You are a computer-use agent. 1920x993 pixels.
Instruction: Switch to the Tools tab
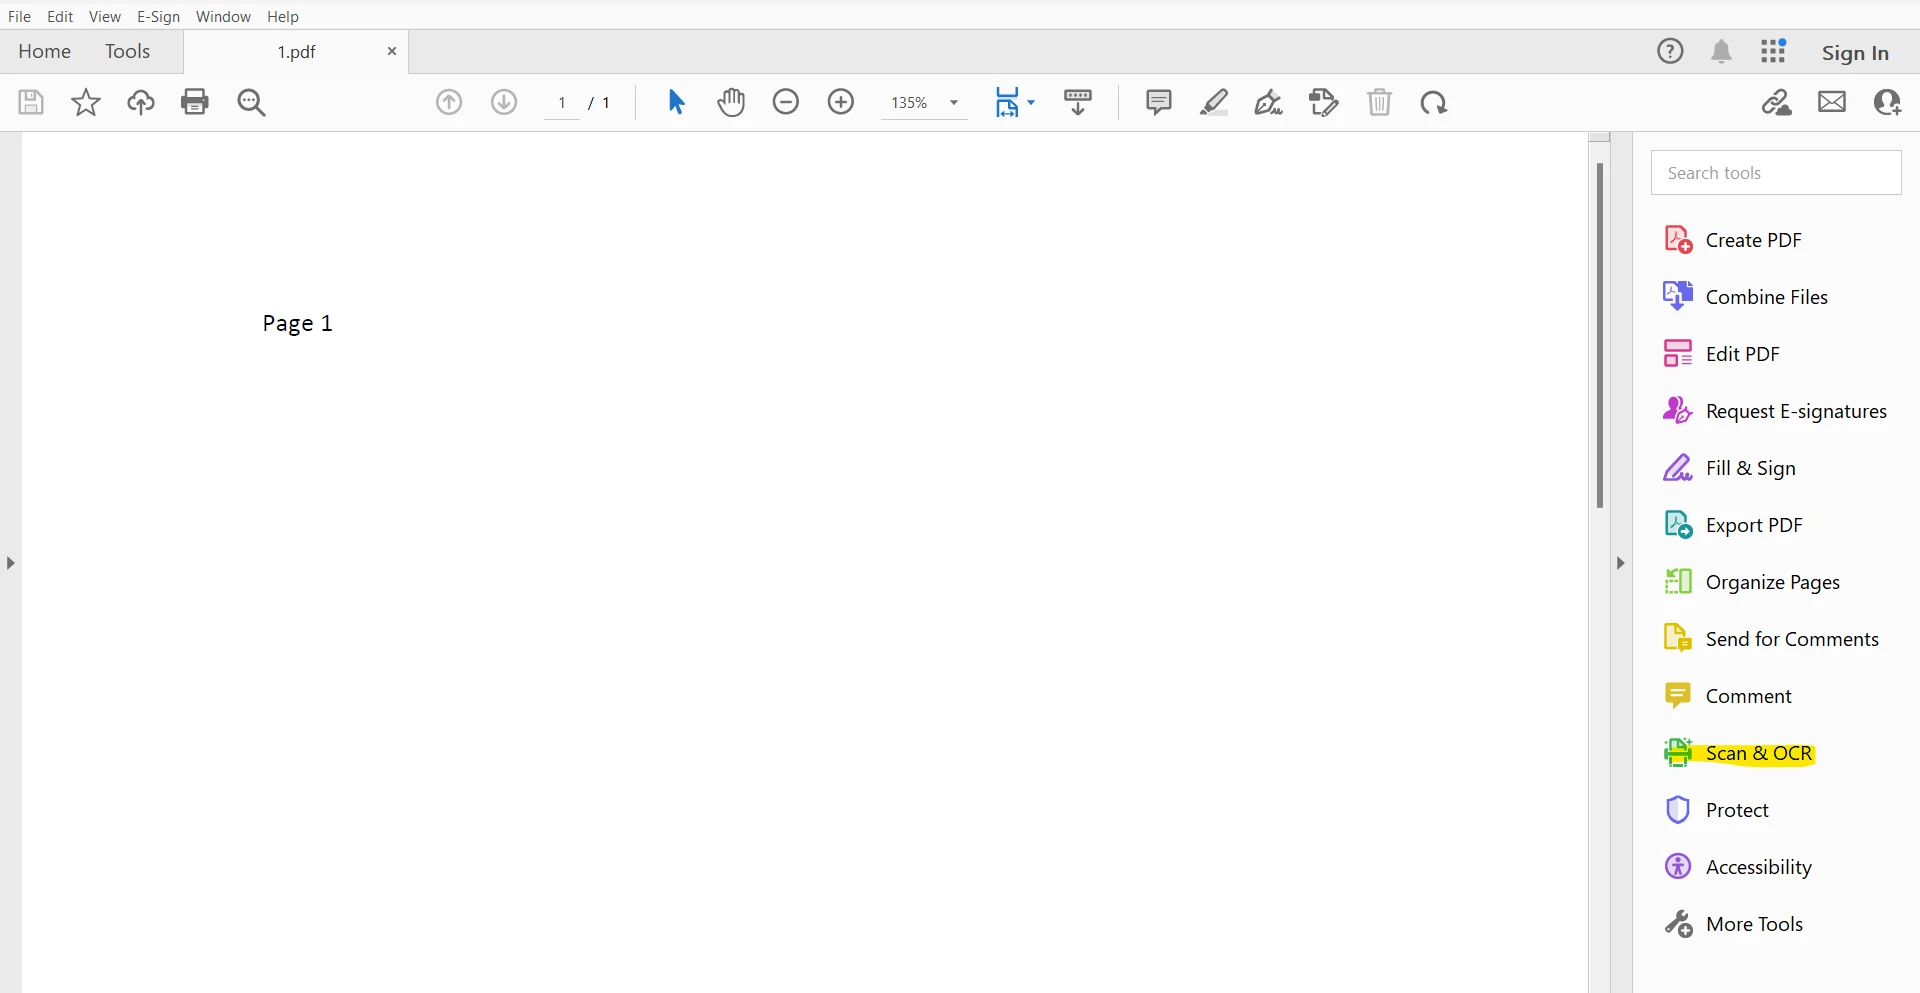[x=127, y=52]
